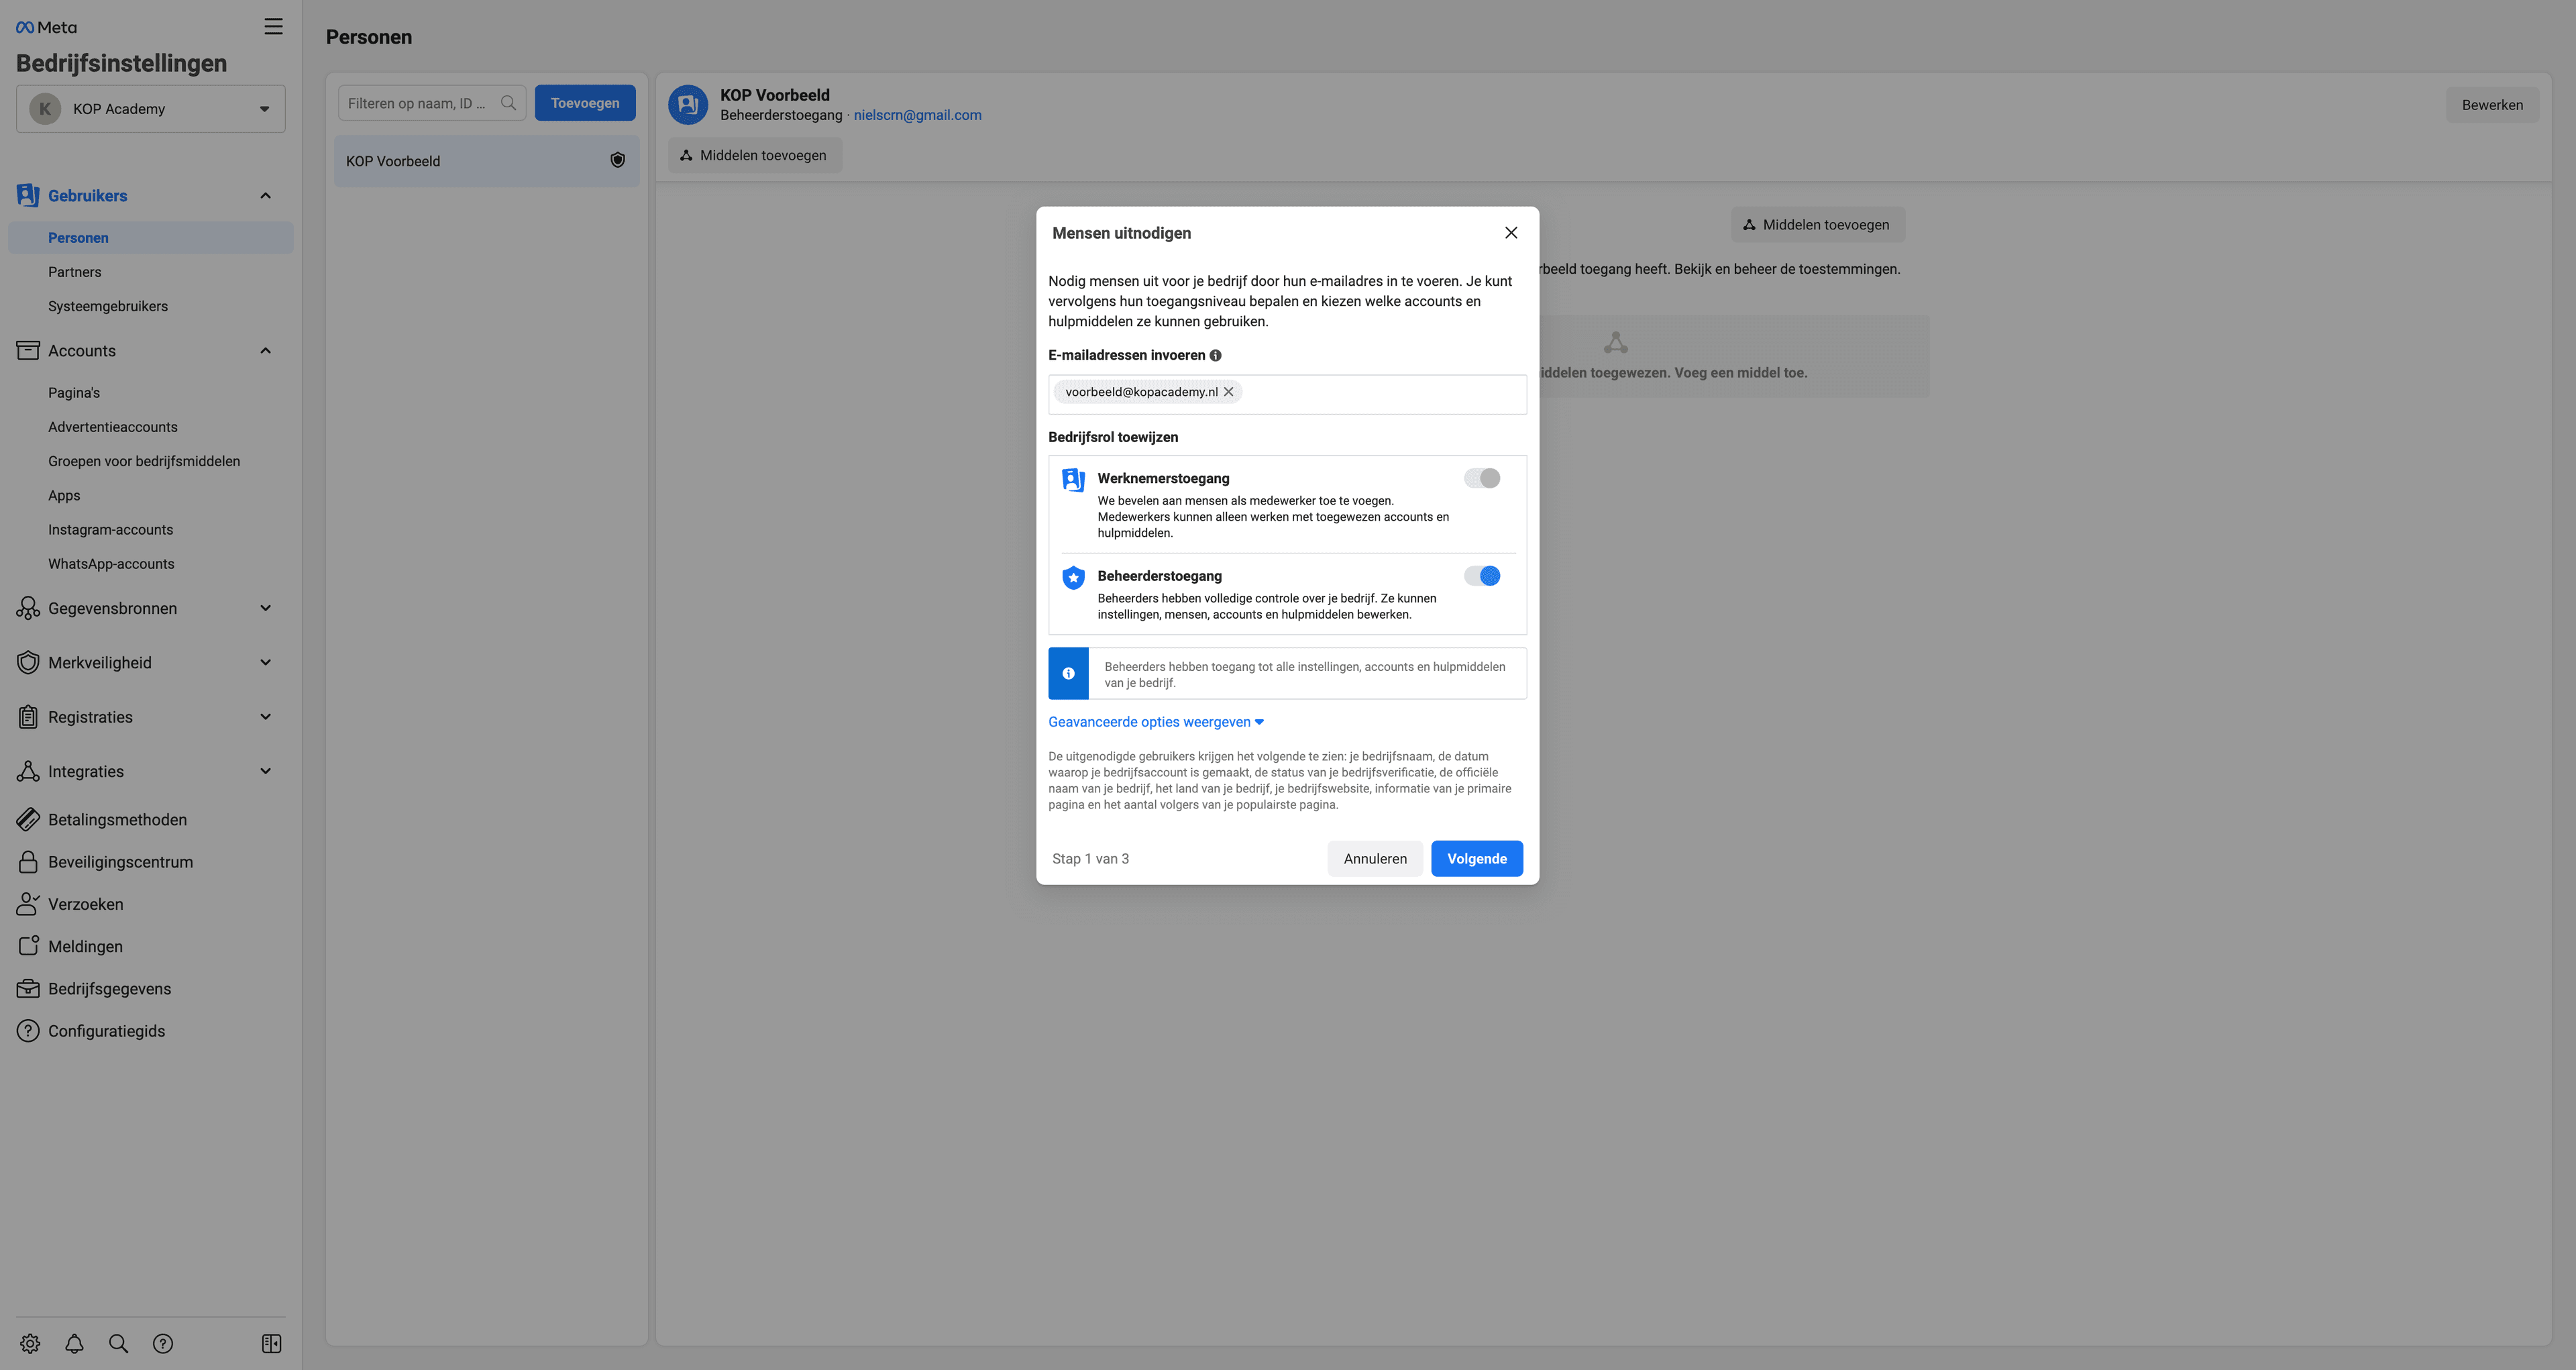Collapse the Gebruikers section
2576x1370 pixels.
click(265, 195)
